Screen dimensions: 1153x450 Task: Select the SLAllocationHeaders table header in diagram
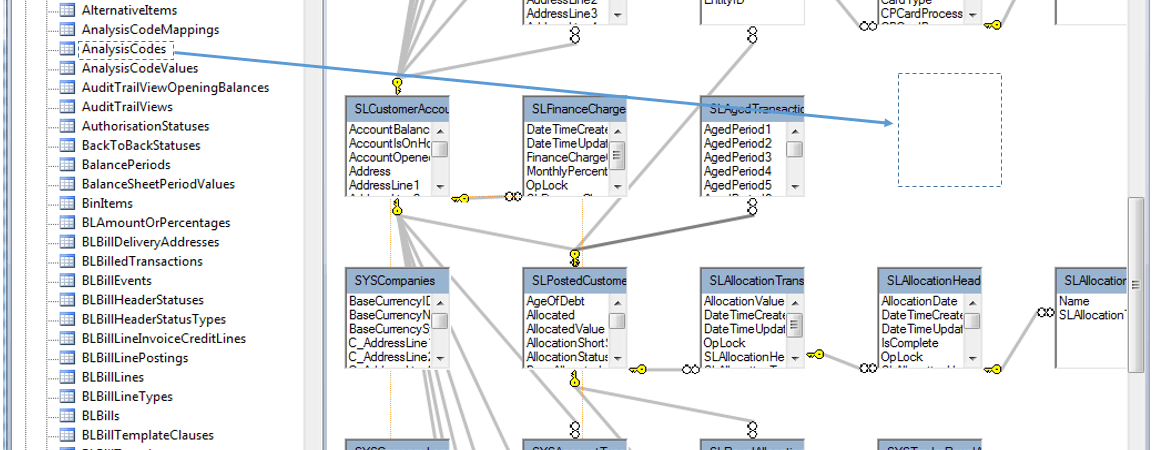pos(929,281)
